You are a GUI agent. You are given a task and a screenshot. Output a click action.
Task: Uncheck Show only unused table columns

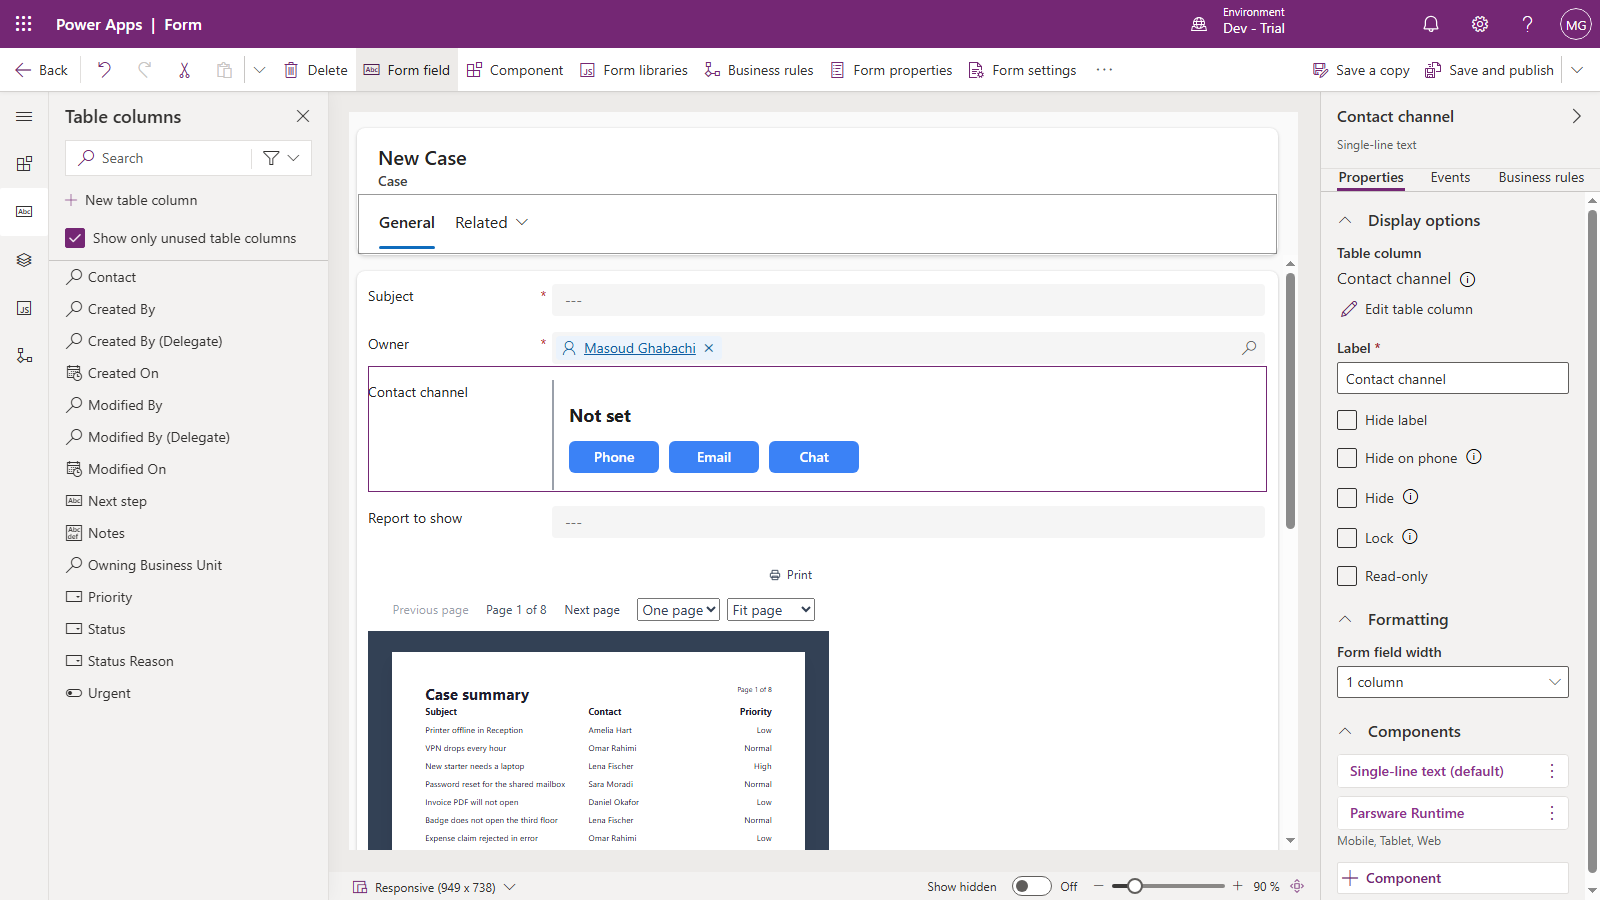[x=75, y=238]
